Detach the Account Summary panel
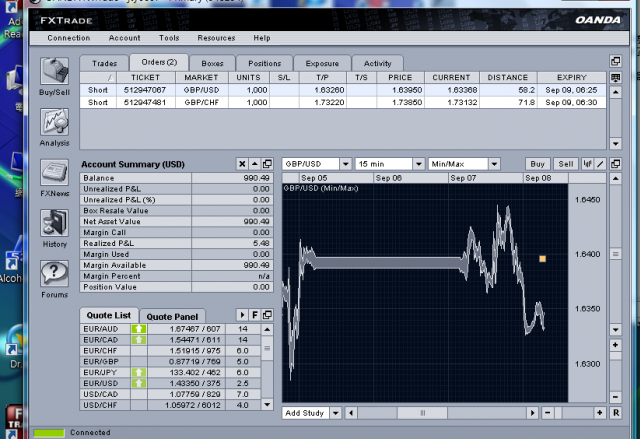Viewport: 640px width, 439px height. [x=267, y=164]
